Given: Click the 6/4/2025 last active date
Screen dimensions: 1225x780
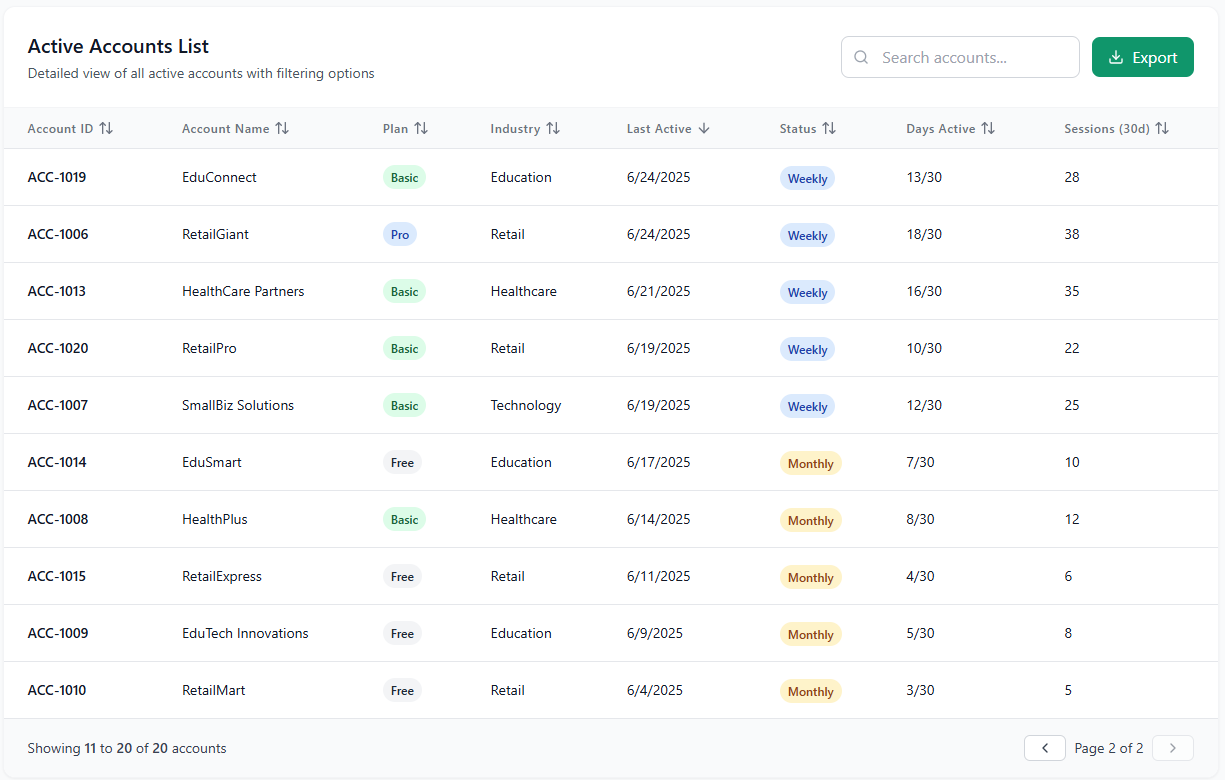Looking at the screenshot, I should (x=655, y=690).
